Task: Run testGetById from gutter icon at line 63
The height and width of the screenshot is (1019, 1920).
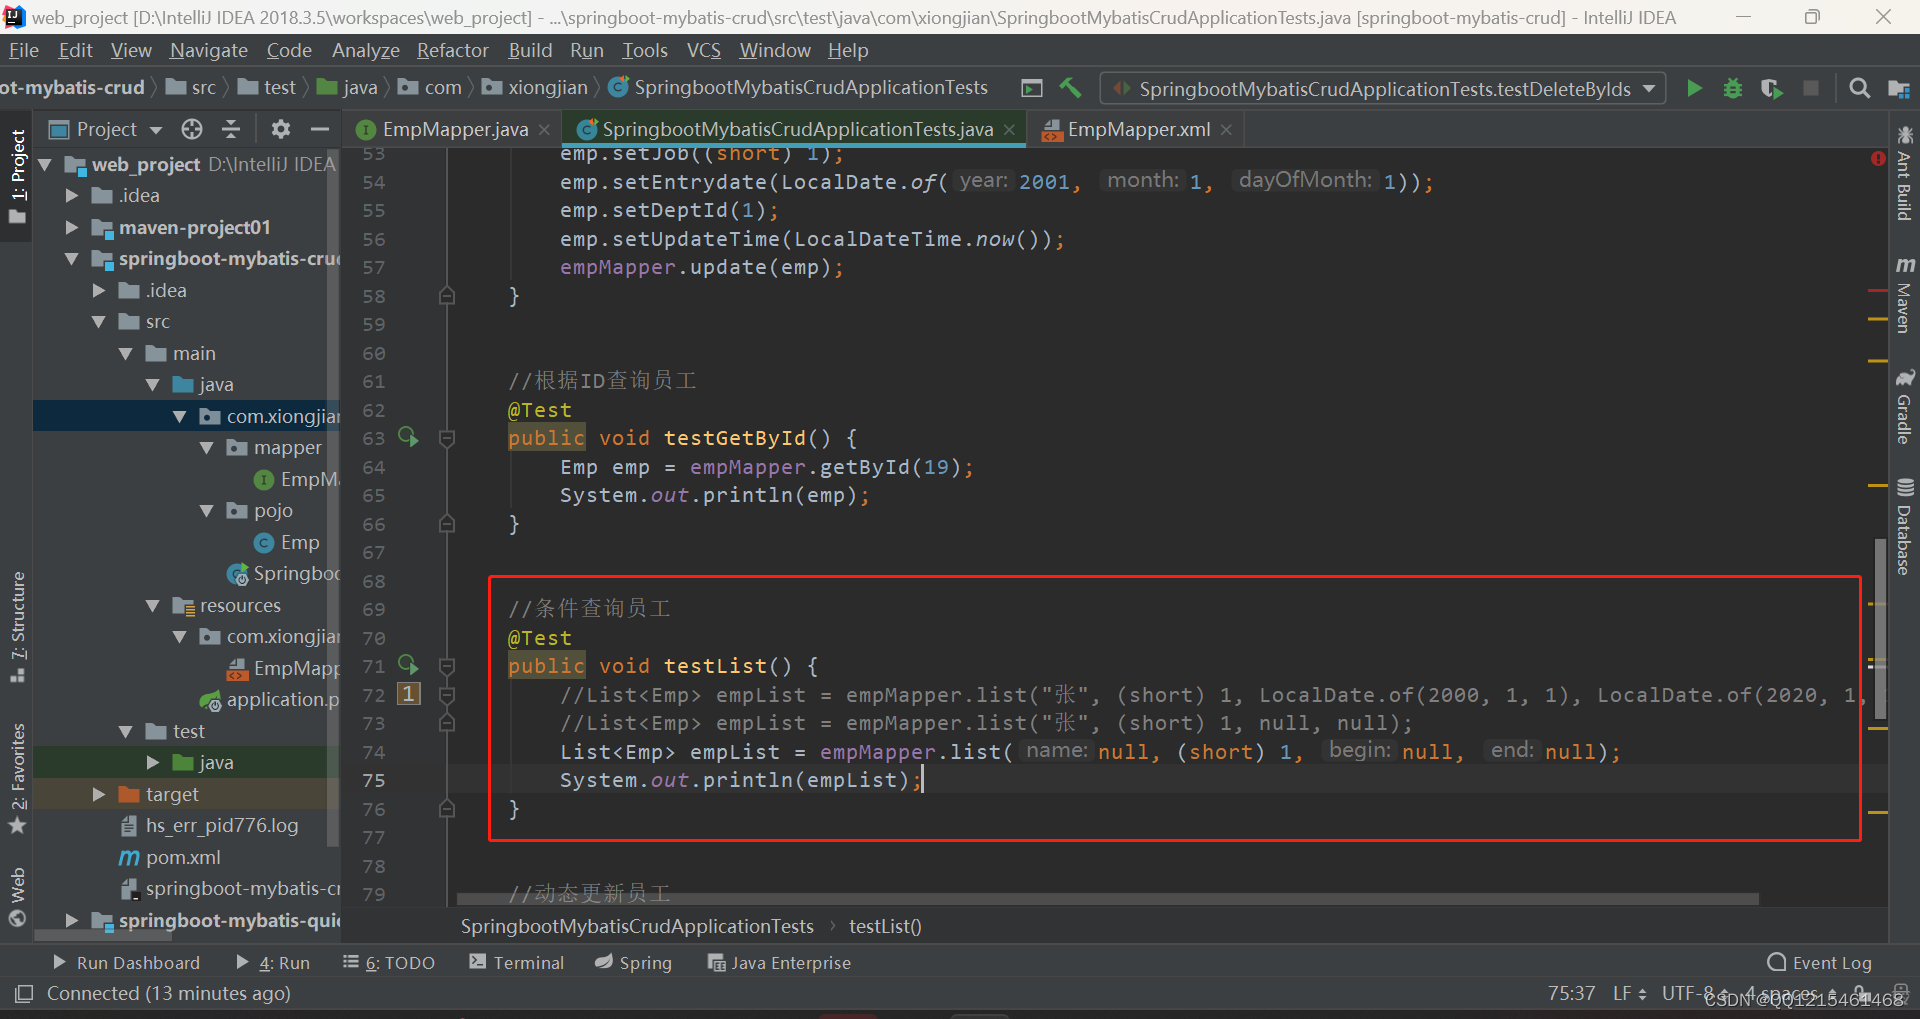Action: pyautogui.click(x=408, y=437)
